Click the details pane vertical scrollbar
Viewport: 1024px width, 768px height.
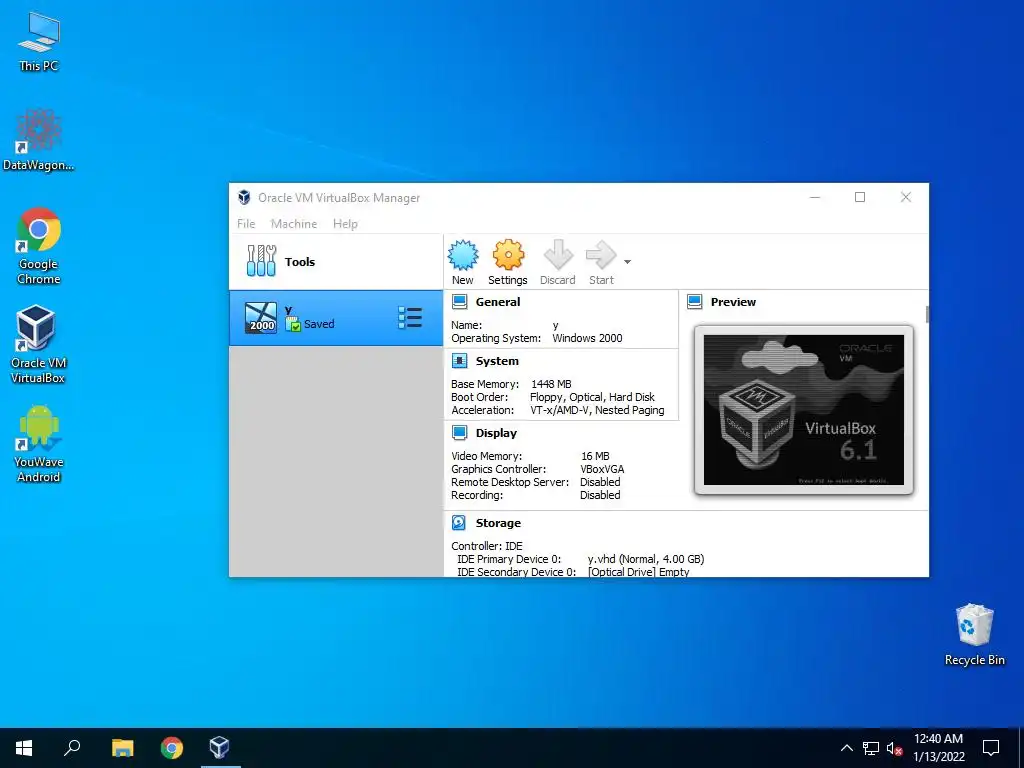pos(927,313)
